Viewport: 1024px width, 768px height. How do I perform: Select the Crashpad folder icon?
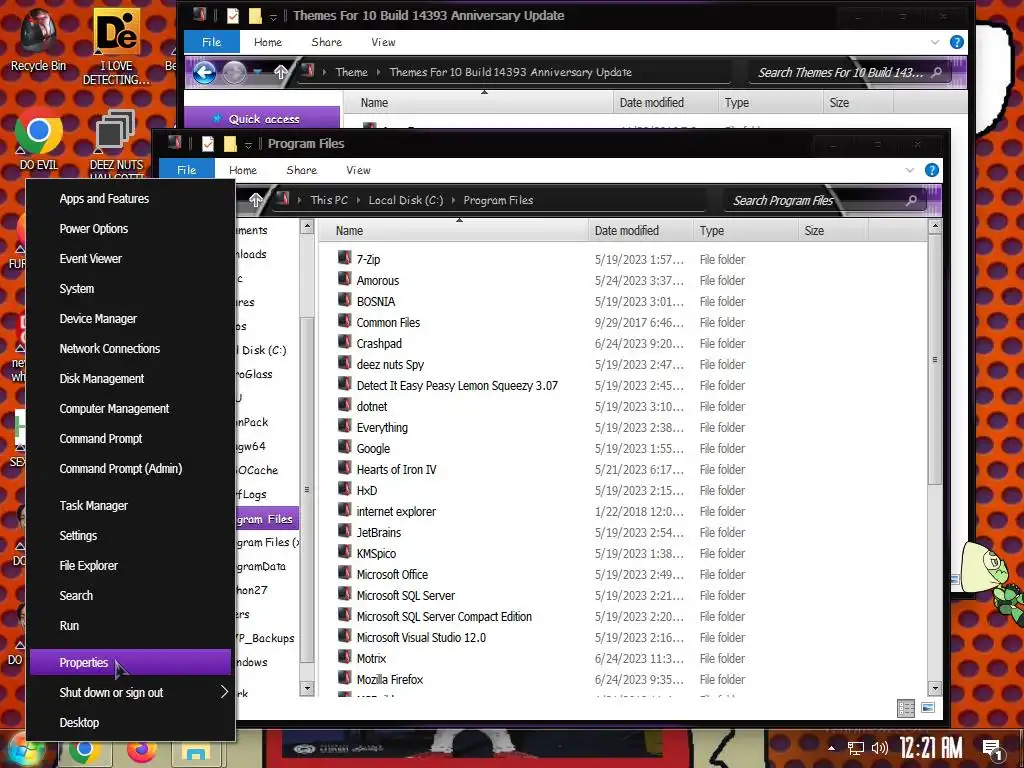(x=345, y=342)
